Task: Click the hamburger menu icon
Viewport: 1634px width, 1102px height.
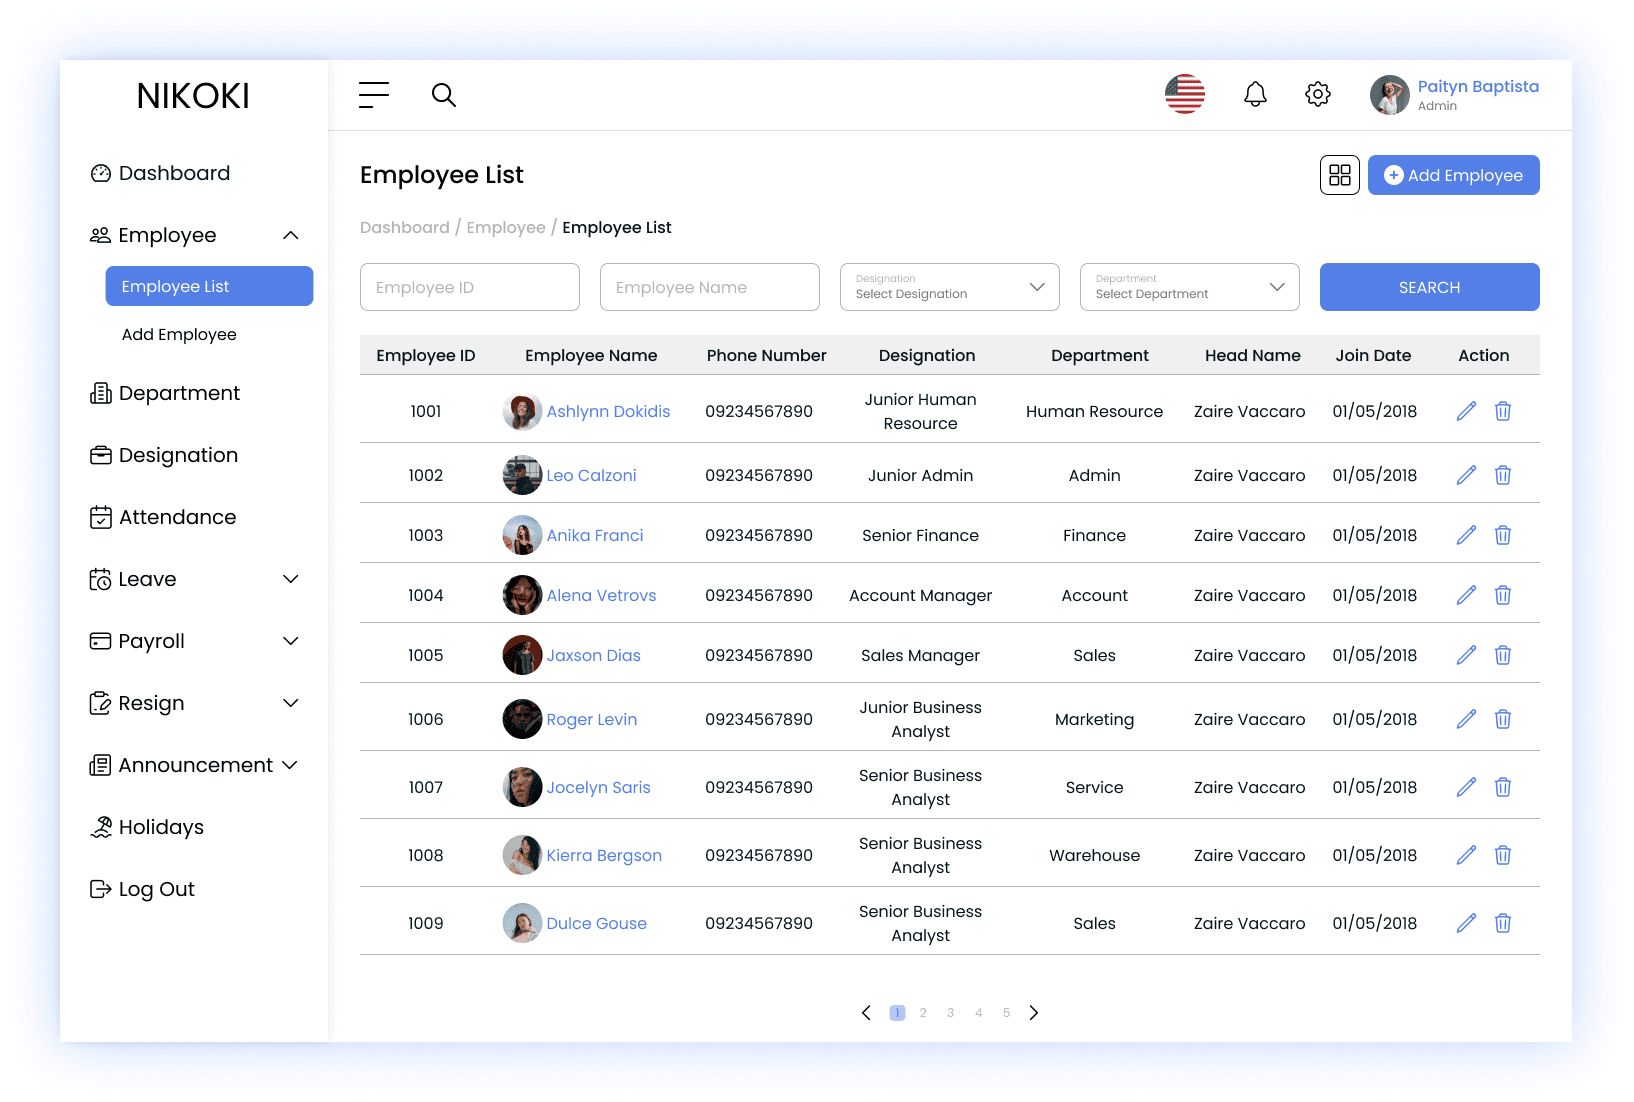Action: click(x=374, y=95)
